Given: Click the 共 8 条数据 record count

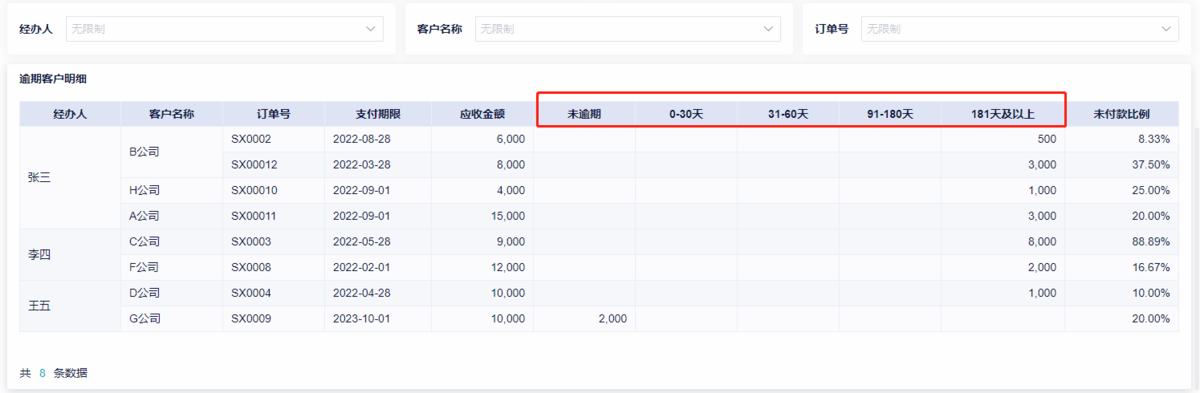Looking at the screenshot, I should [53, 373].
